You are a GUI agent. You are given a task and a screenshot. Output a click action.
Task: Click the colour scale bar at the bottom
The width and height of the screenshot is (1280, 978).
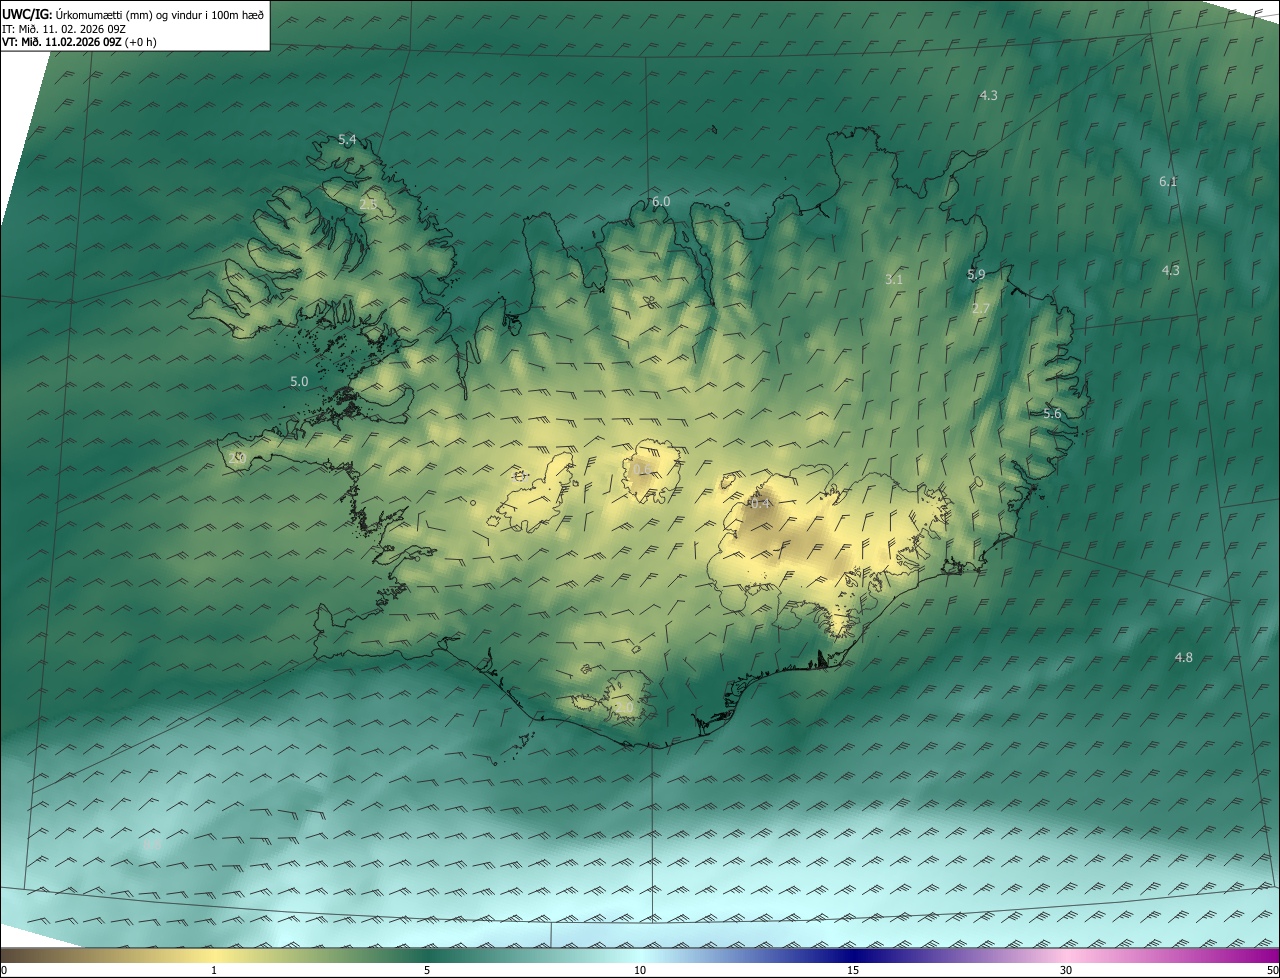[640, 955]
